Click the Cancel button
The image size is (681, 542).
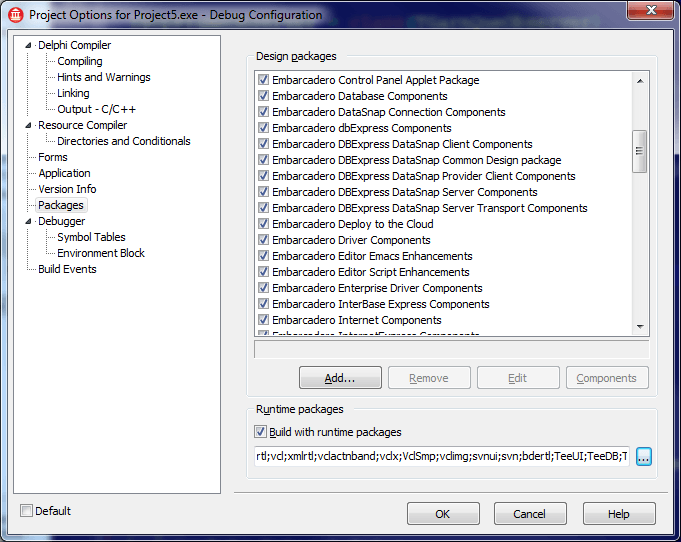(x=530, y=514)
